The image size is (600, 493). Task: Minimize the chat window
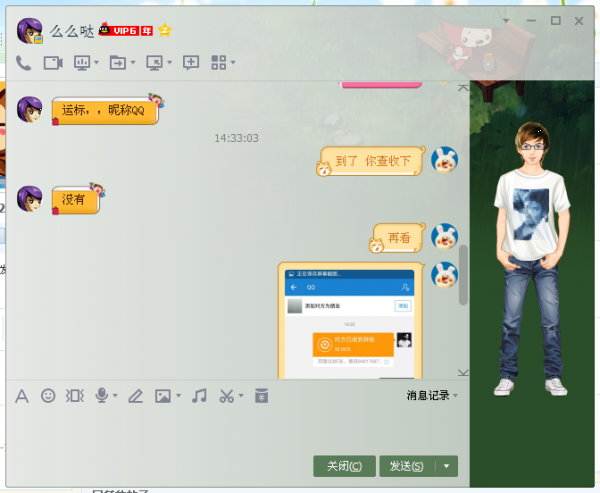(x=531, y=21)
